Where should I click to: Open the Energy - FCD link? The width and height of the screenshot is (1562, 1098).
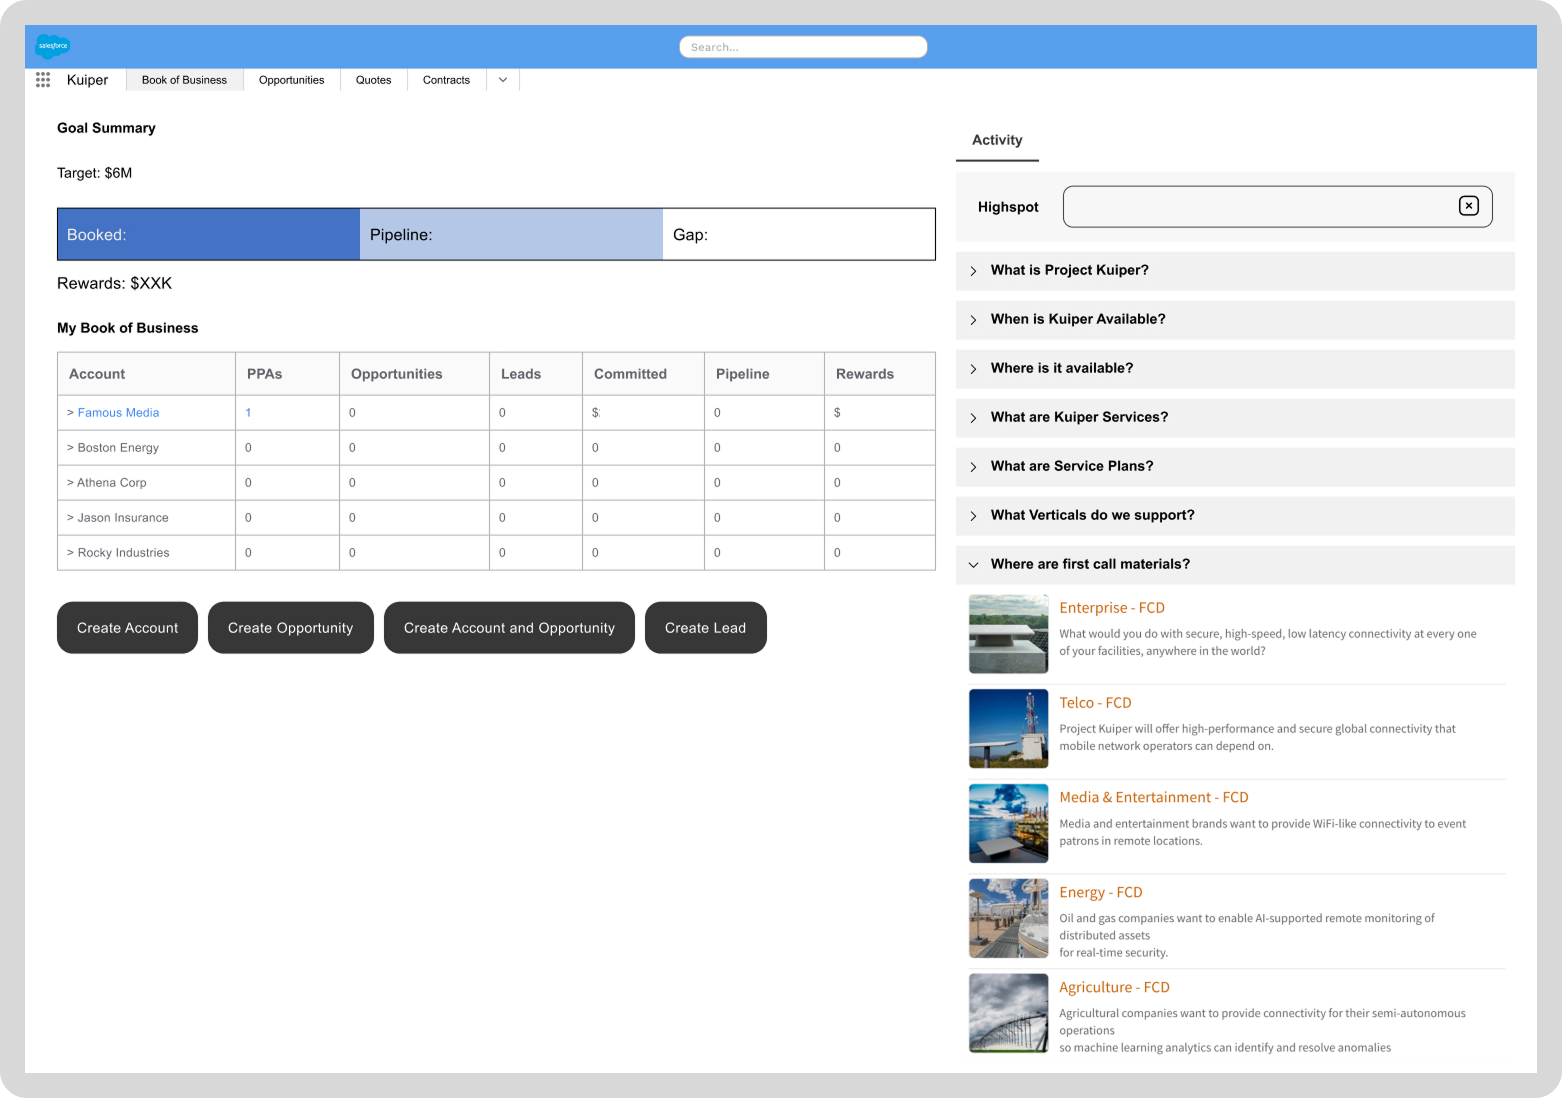[1100, 892]
